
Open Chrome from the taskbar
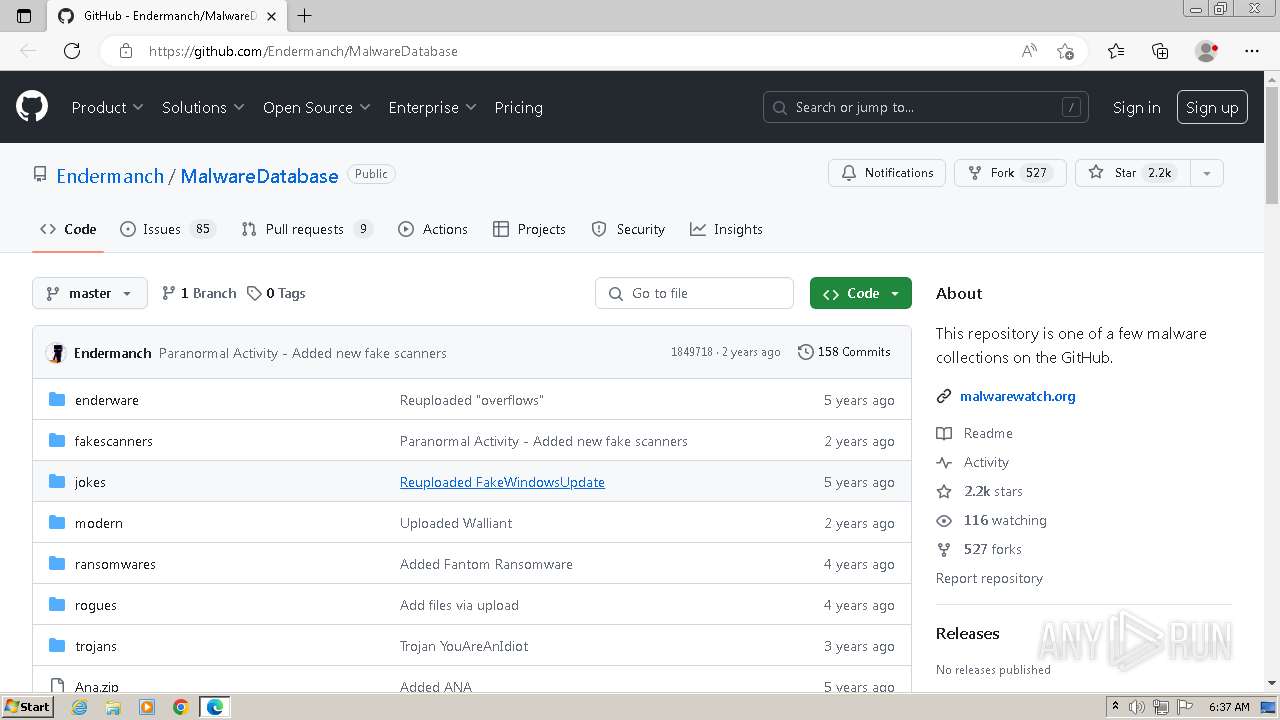(181, 707)
